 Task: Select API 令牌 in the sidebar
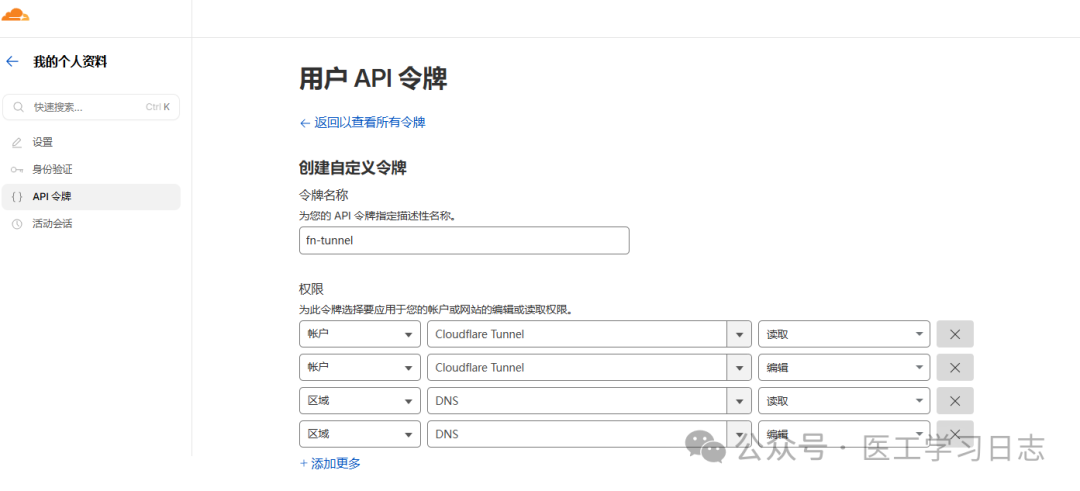pyautogui.click(x=91, y=196)
